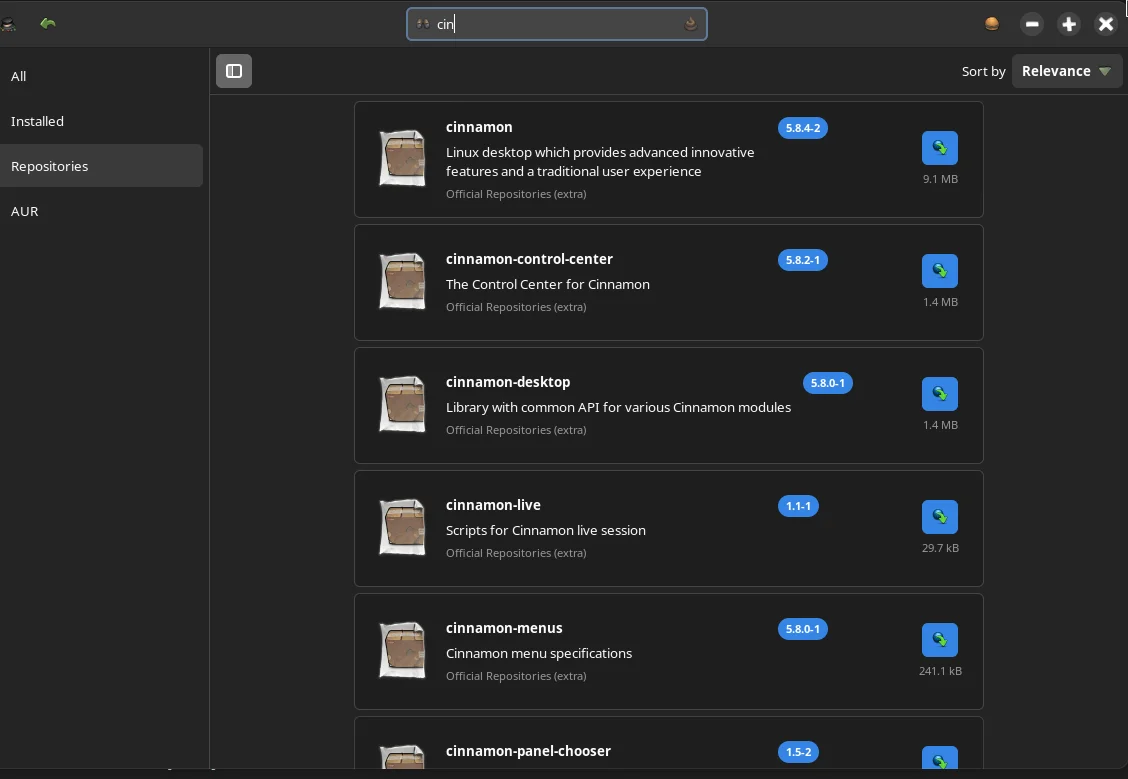This screenshot has width=1128, height=779.
Task: Install cinnamon-live using its blue icon
Action: [940, 516]
